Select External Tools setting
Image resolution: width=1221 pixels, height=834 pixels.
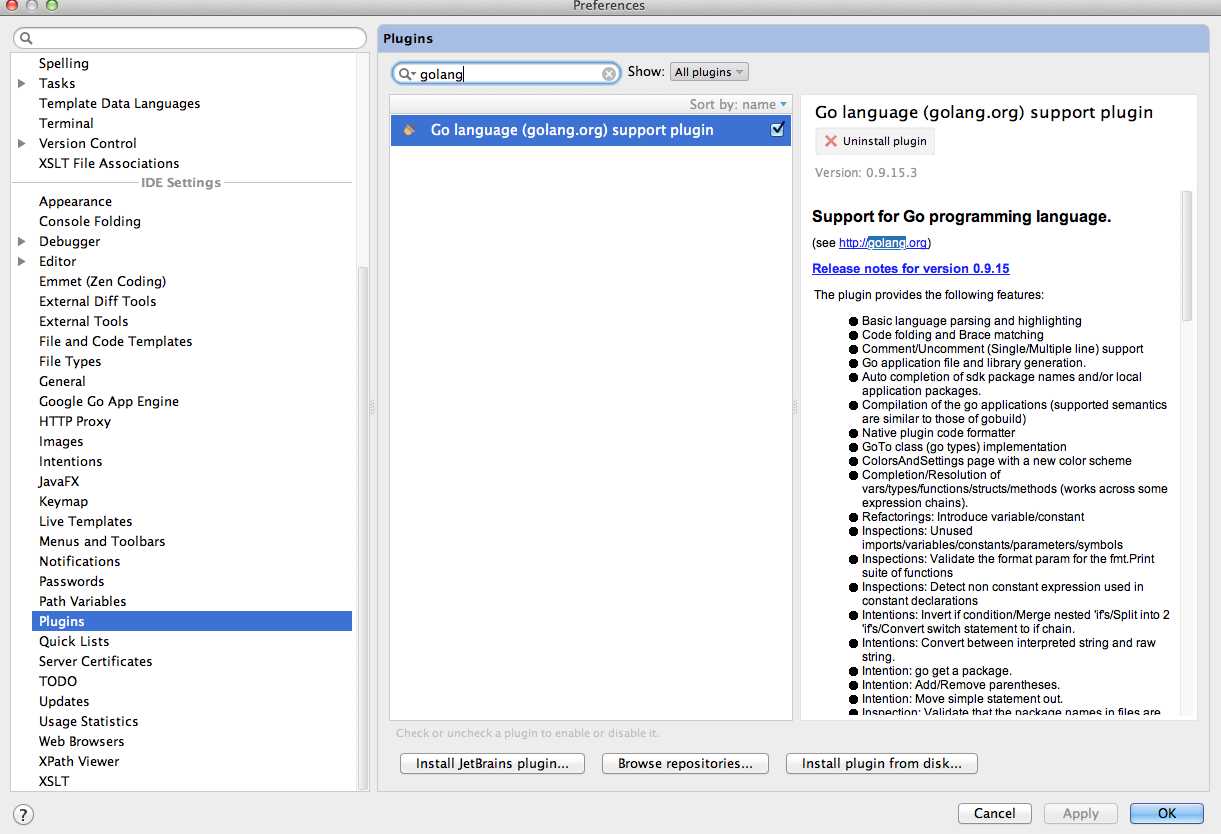84,322
